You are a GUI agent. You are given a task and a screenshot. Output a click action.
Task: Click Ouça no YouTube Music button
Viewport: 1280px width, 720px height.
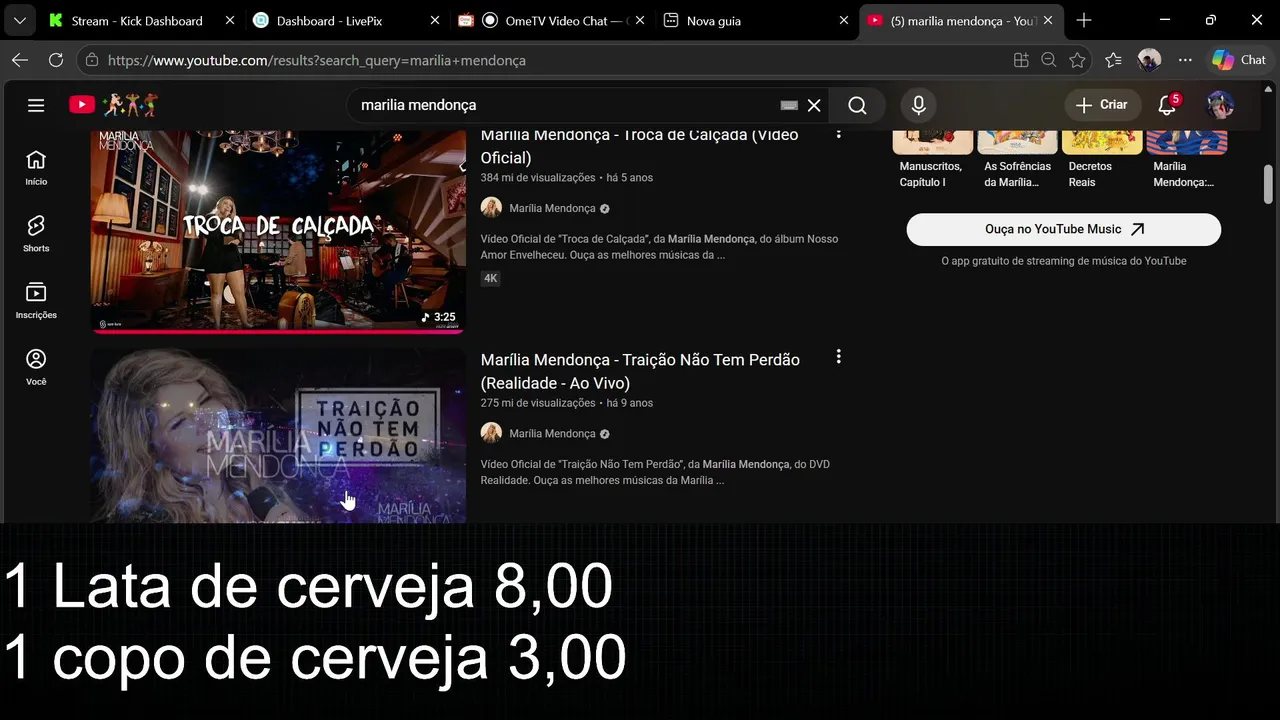[1063, 229]
